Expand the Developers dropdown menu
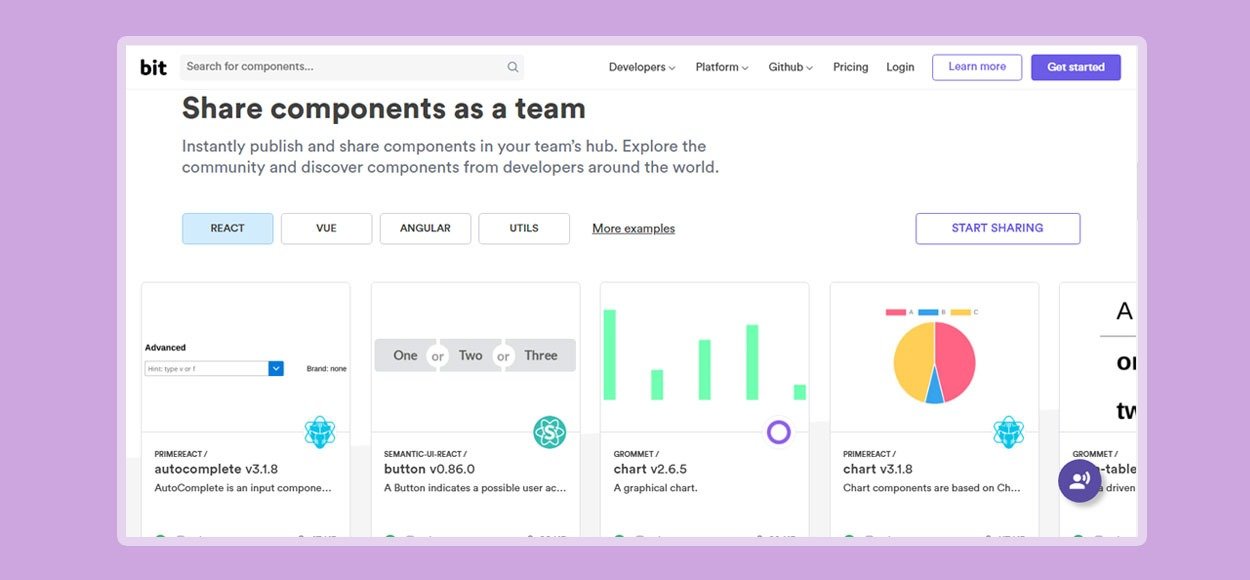Screen dimensions: 1250x580 [x=642, y=67]
